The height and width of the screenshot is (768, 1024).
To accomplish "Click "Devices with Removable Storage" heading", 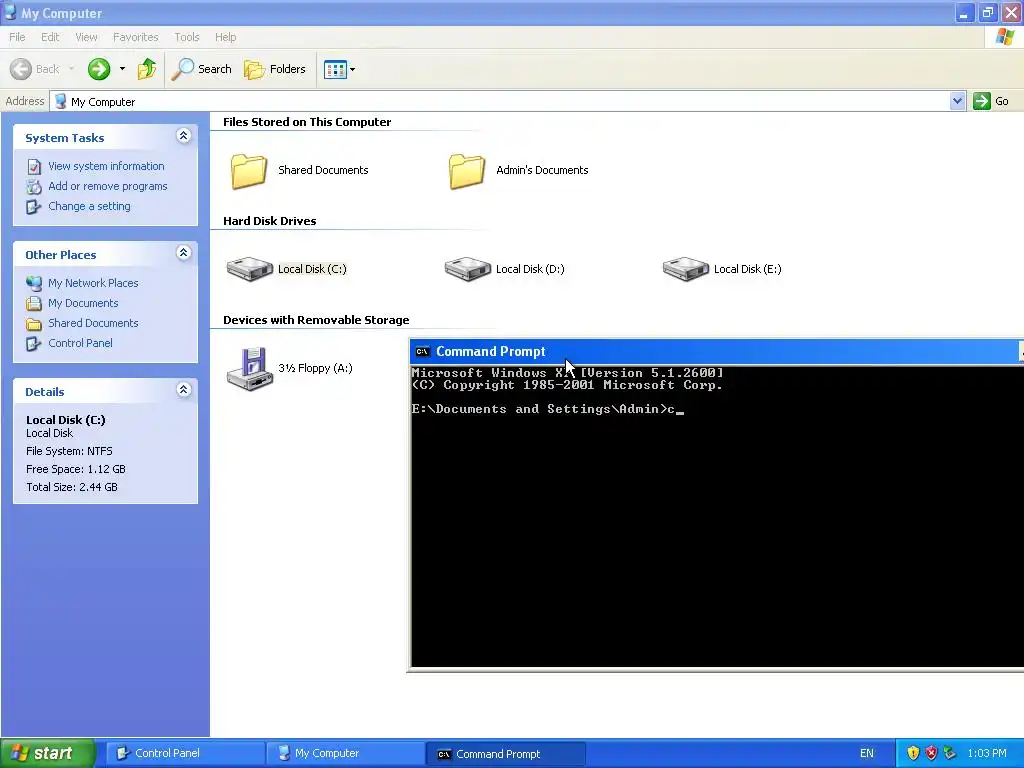I will (316, 320).
